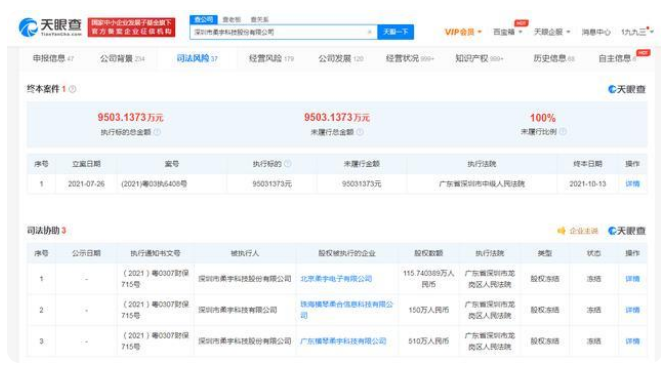Switch to the 历史信息 tab
Screen dimensions: 661x375
point(554,59)
